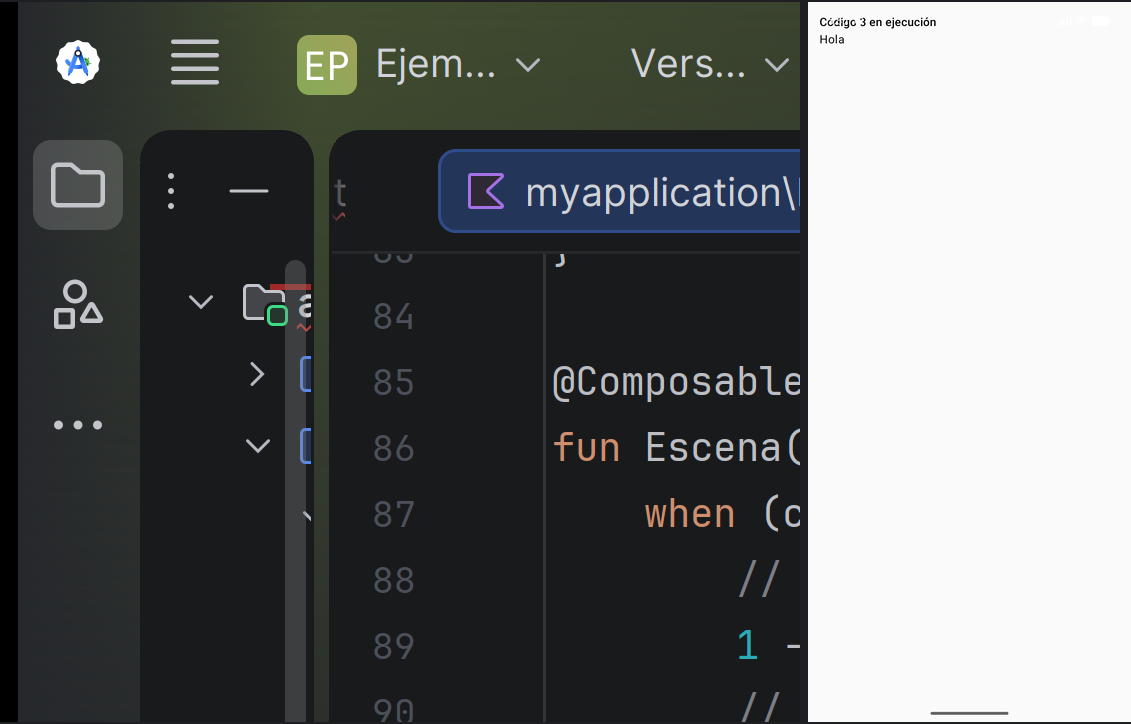Expand the node with the right-pointing chevron
The width and height of the screenshot is (1131, 724).
click(257, 374)
